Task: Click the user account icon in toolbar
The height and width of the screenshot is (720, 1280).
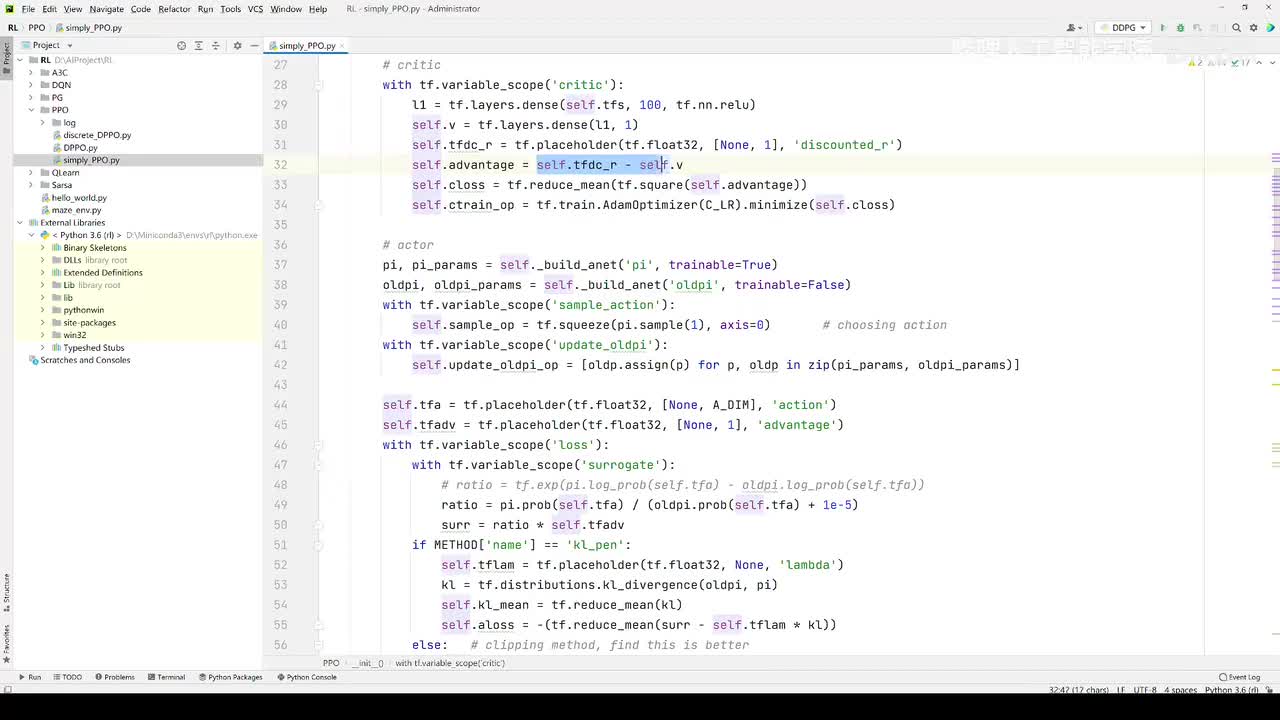Action: click(1075, 28)
